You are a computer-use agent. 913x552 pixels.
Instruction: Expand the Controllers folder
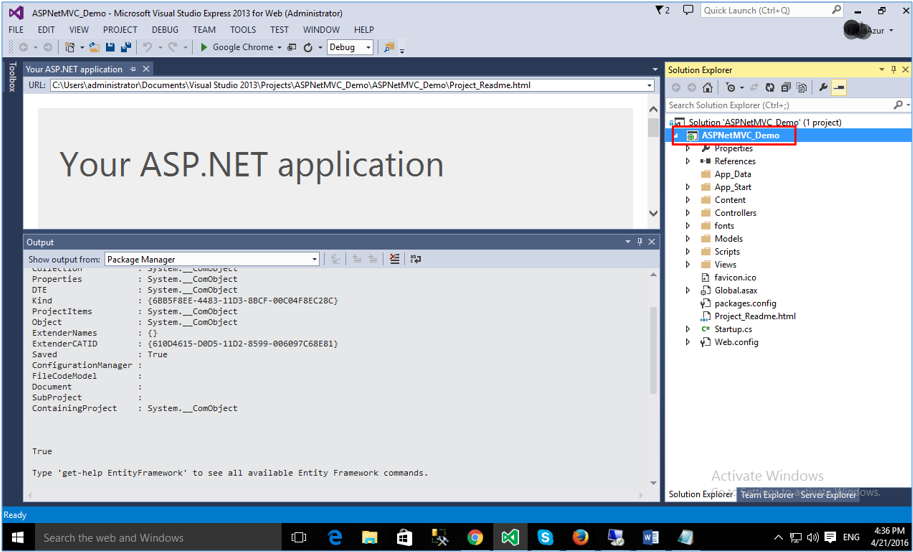pos(688,213)
